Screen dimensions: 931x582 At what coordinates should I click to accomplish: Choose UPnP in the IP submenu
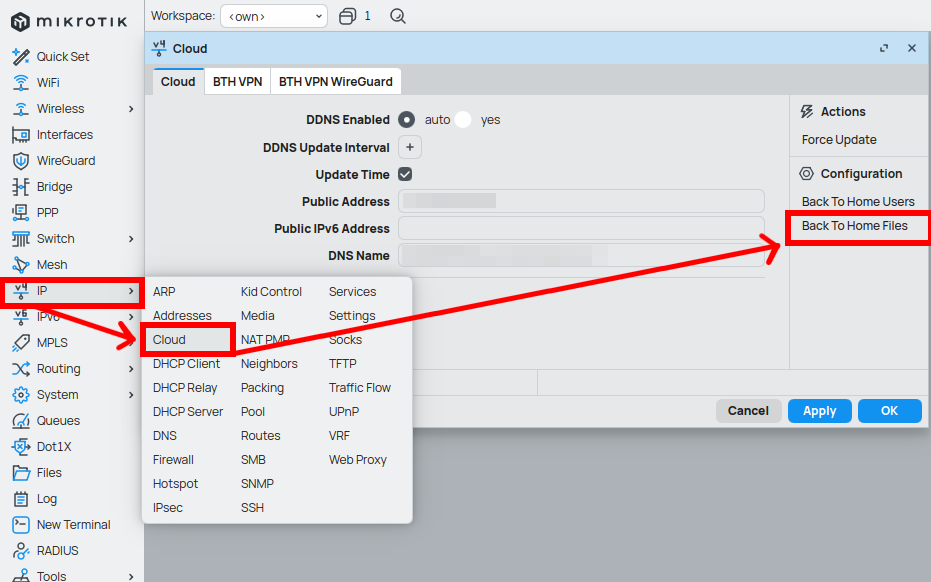coord(344,412)
